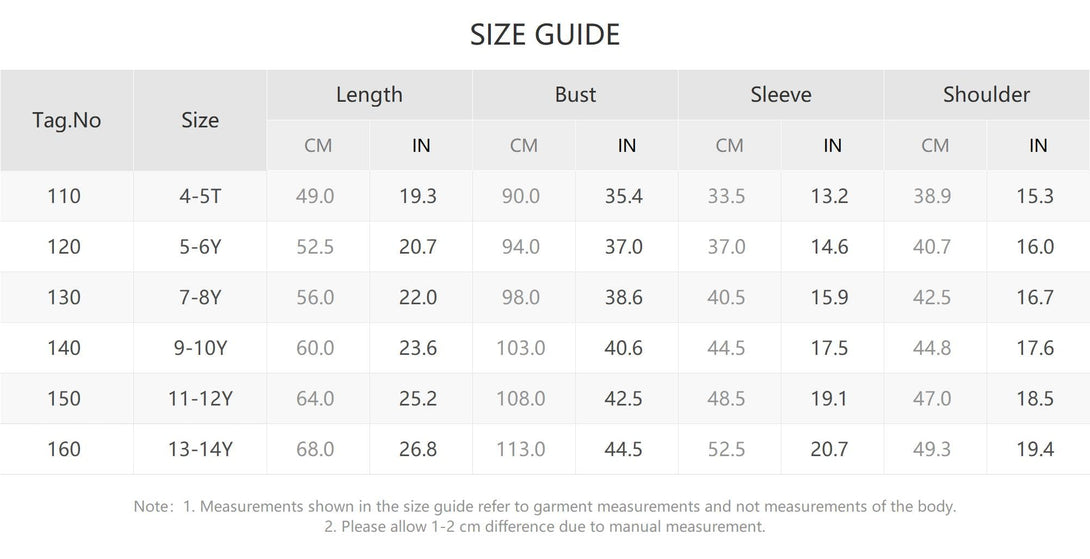Click the 7-8Y size cell

pyautogui.click(x=200, y=298)
